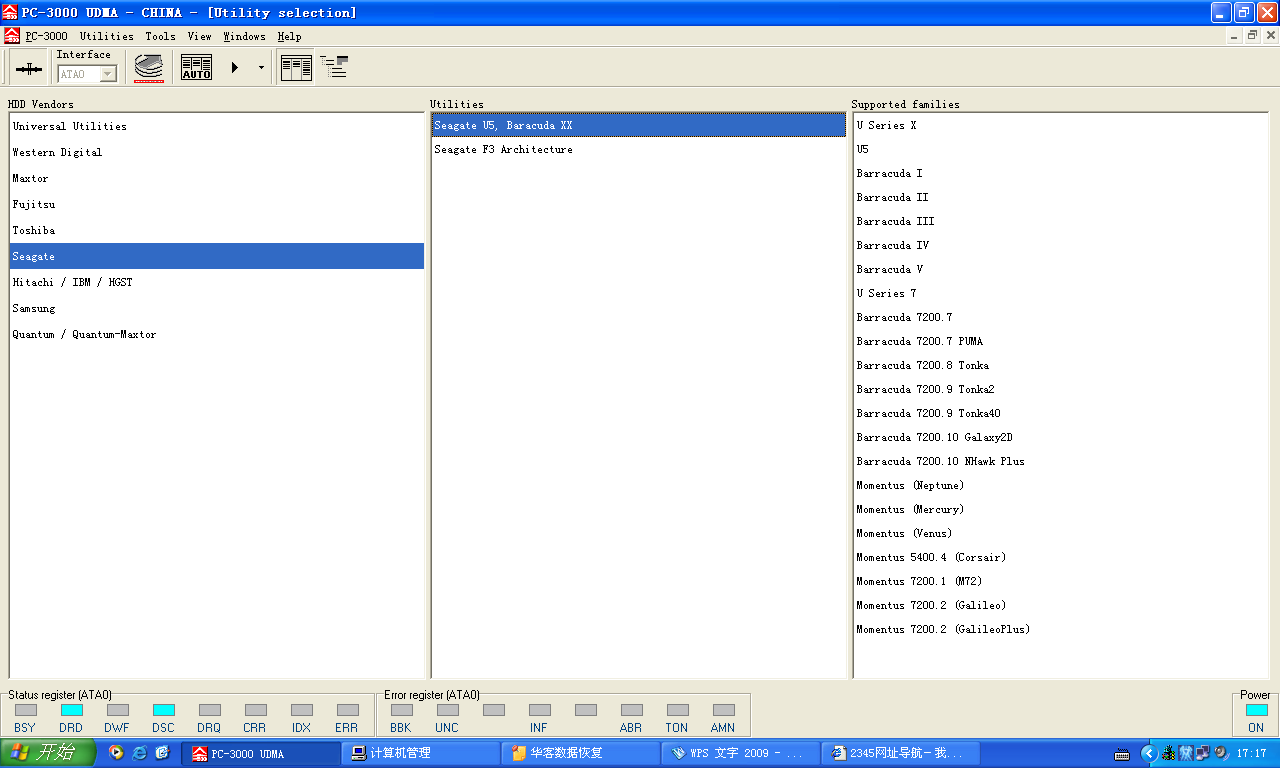Image resolution: width=1280 pixels, height=768 pixels.
Task: Click the play arrow toolbar button
Action: click(x=234, y=68)
